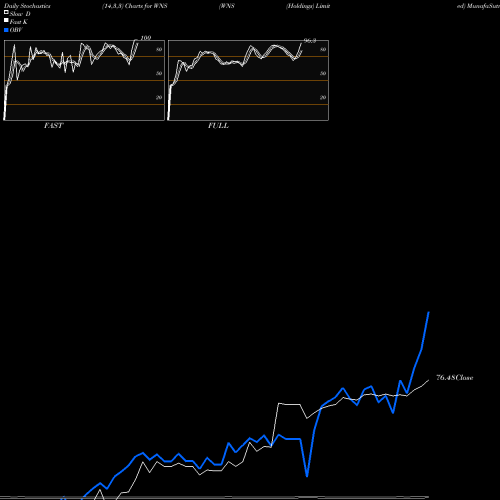Click the 76.48 Close price label
The height and width of the screenshot is (500, 500).
coord(455,378)
